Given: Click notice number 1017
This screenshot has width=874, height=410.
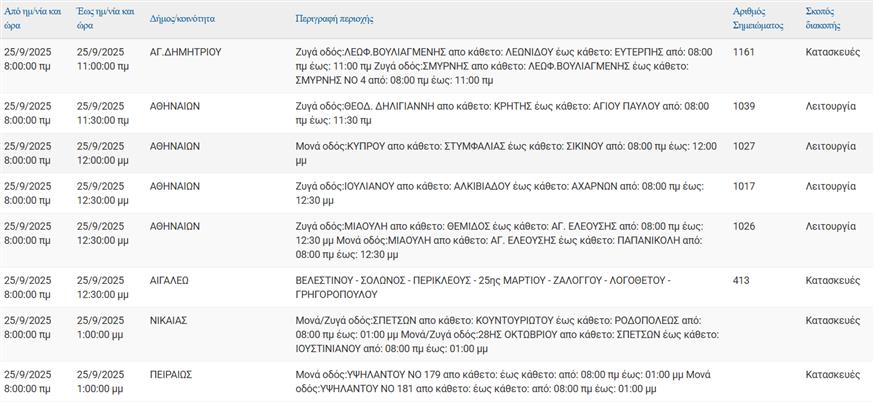Looking at the screenshot, I should tap(745, 186).
